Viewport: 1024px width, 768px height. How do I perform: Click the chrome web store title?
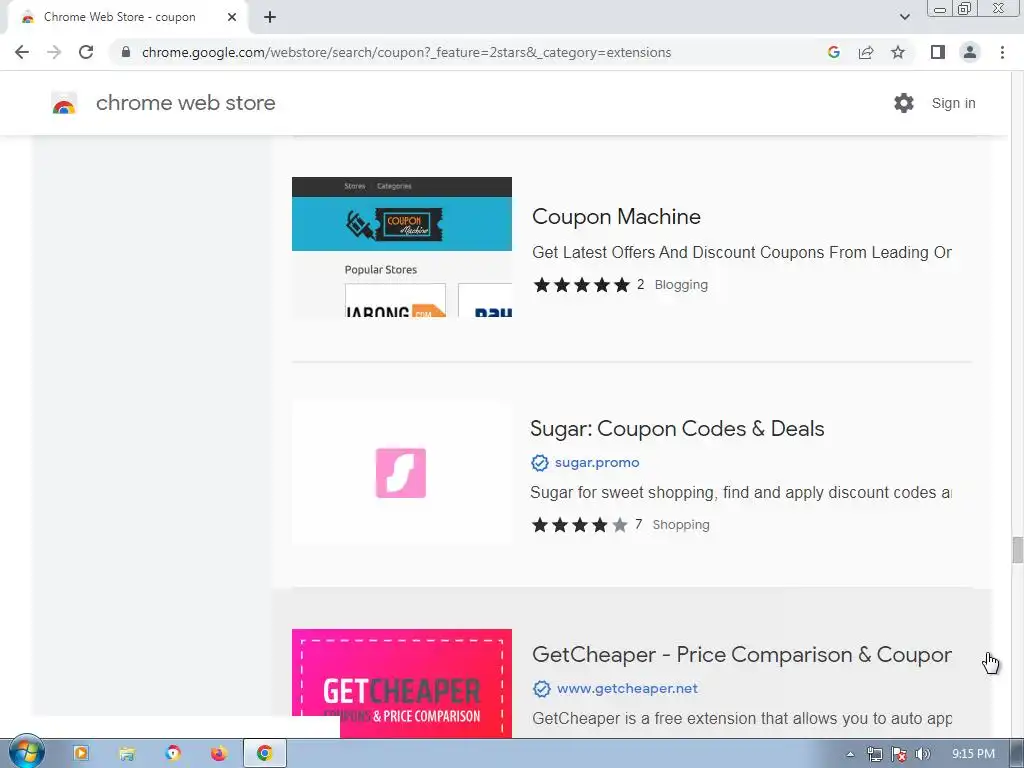[185, 103]
